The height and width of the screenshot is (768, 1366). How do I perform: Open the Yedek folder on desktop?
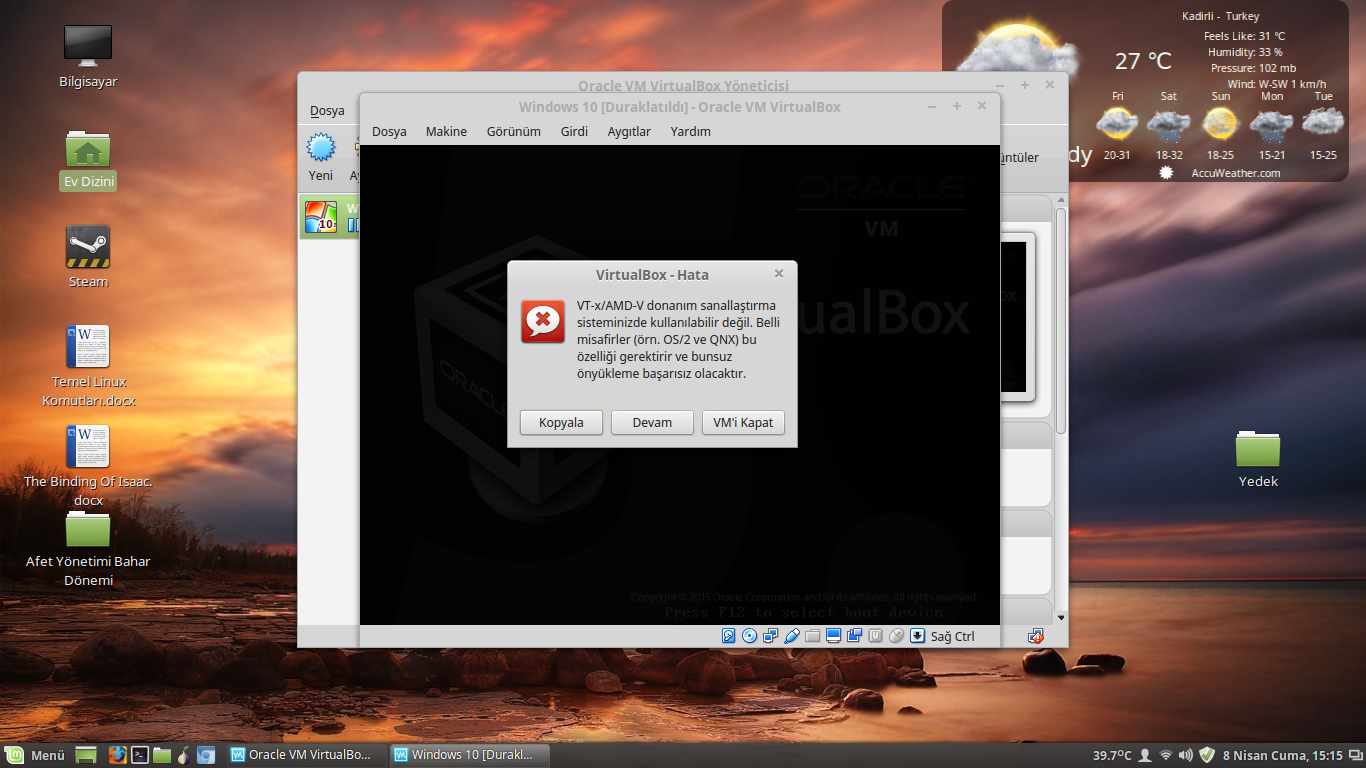(x=1258, y=449)
